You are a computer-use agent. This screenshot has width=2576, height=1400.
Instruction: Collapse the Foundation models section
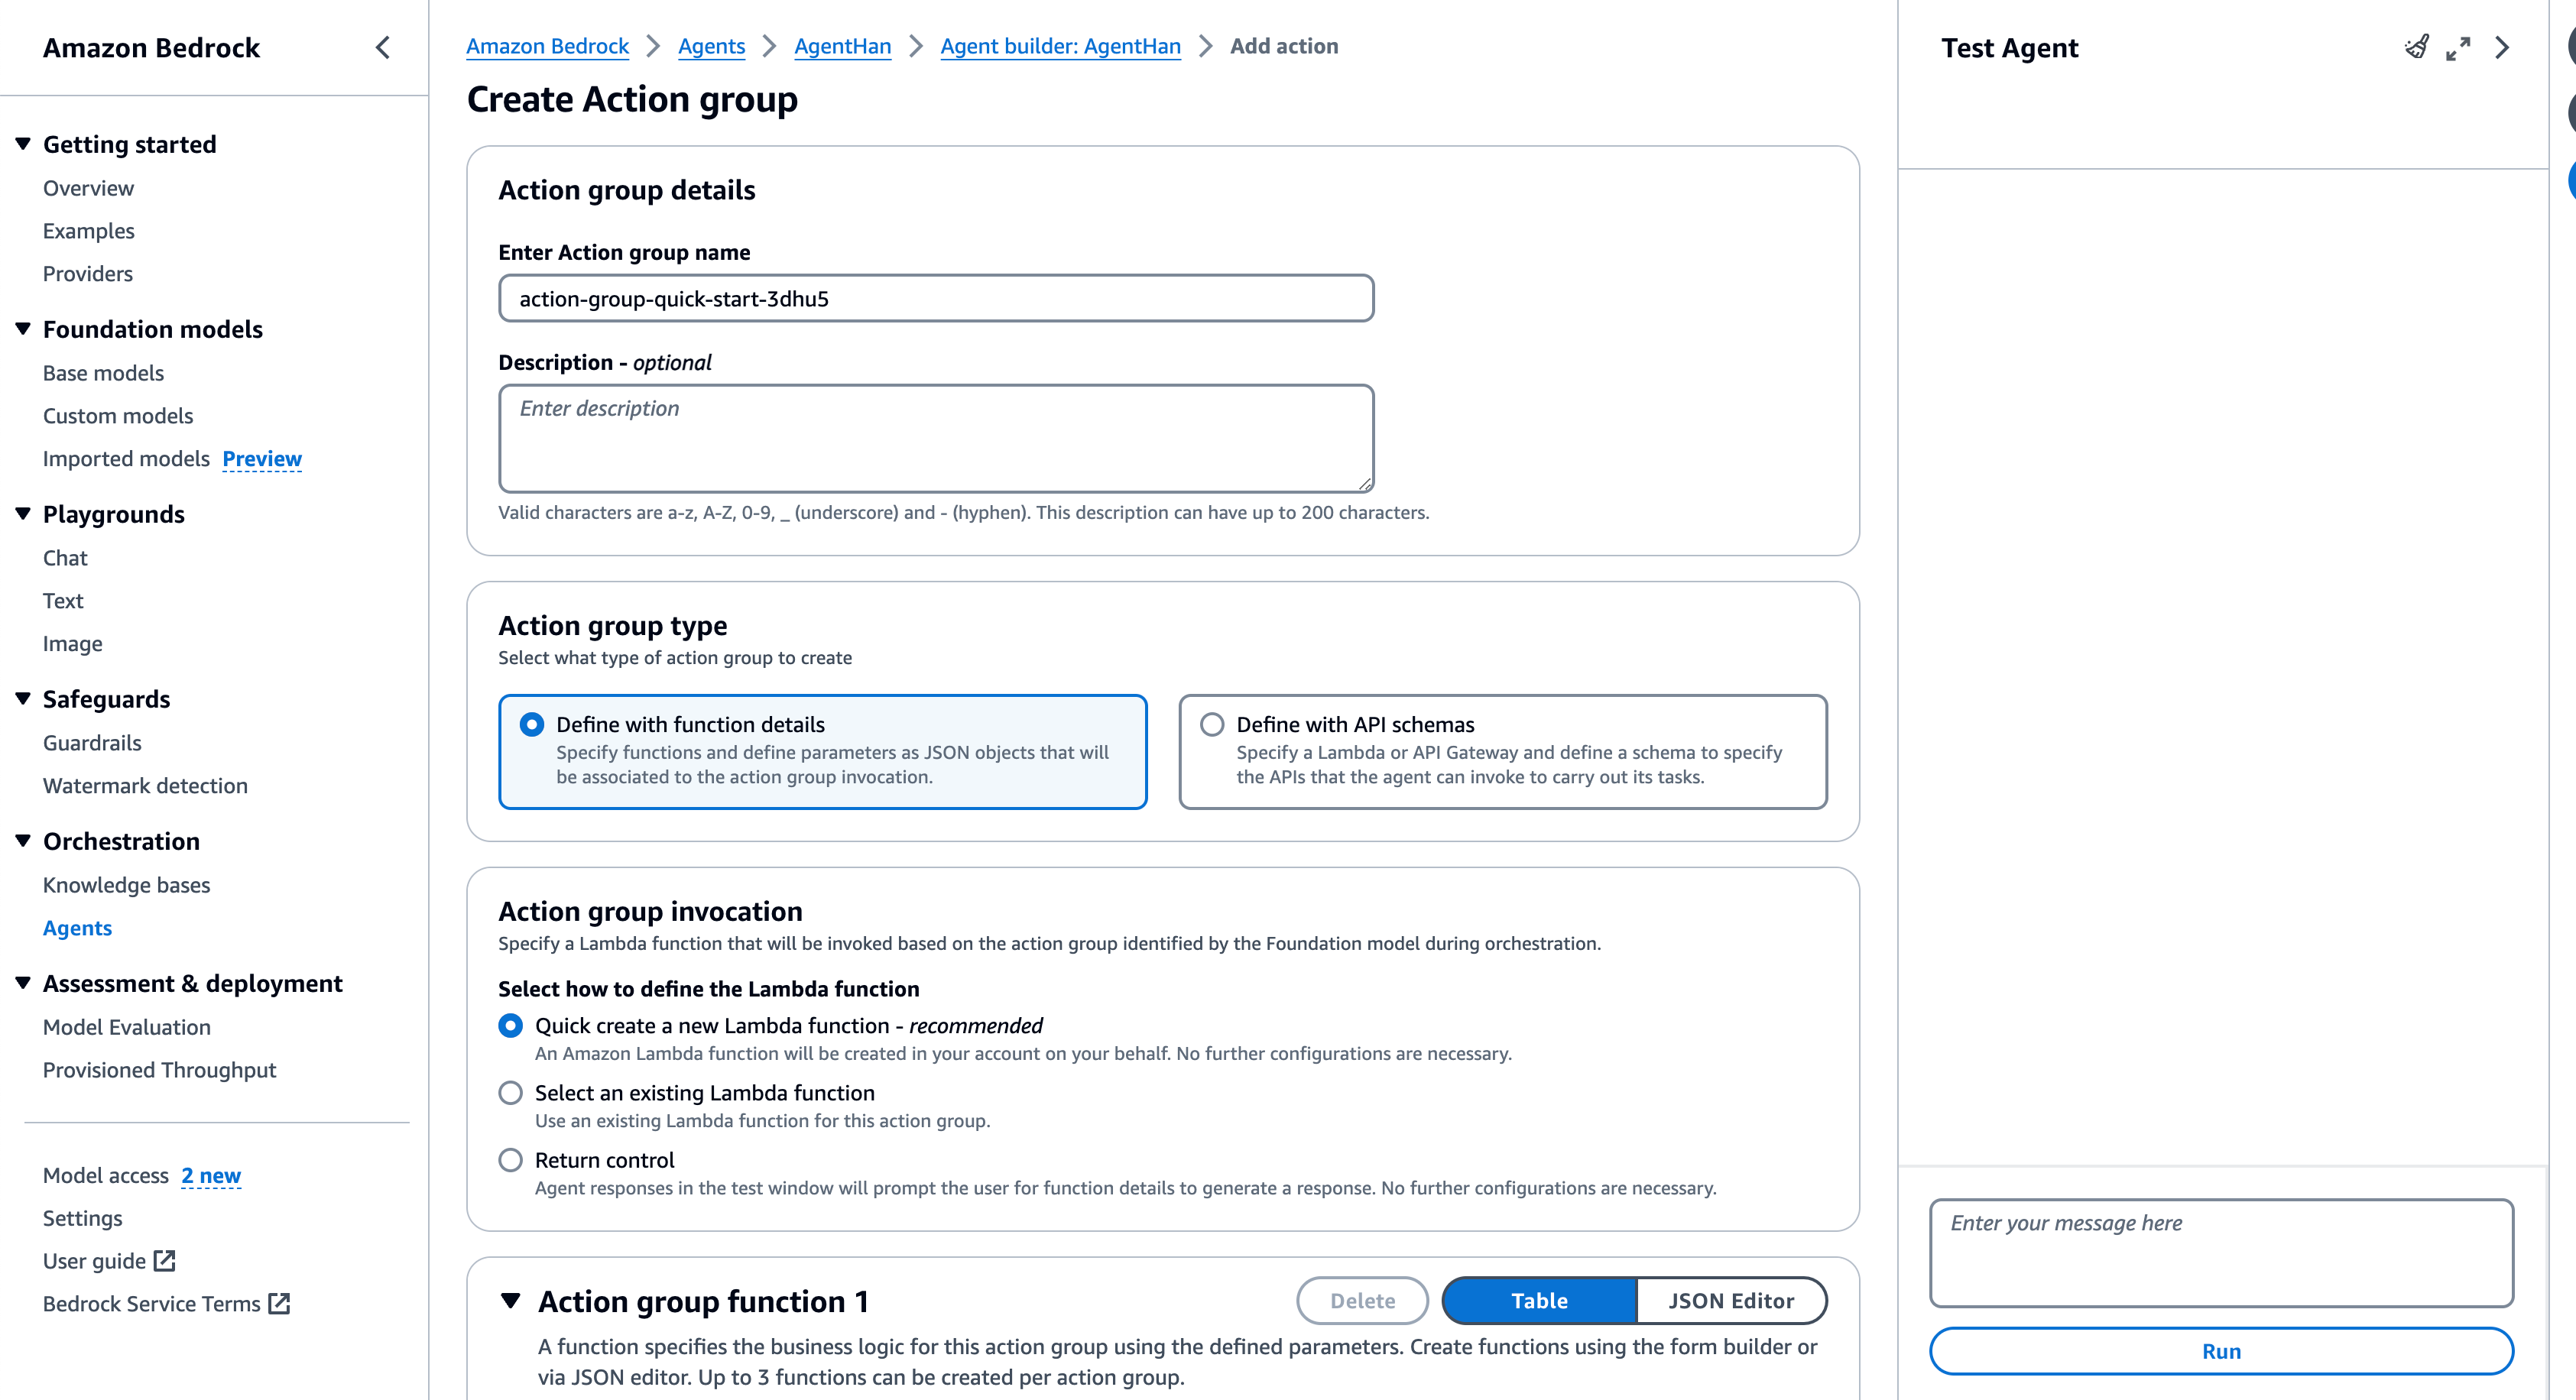click(x=23, y=329)
